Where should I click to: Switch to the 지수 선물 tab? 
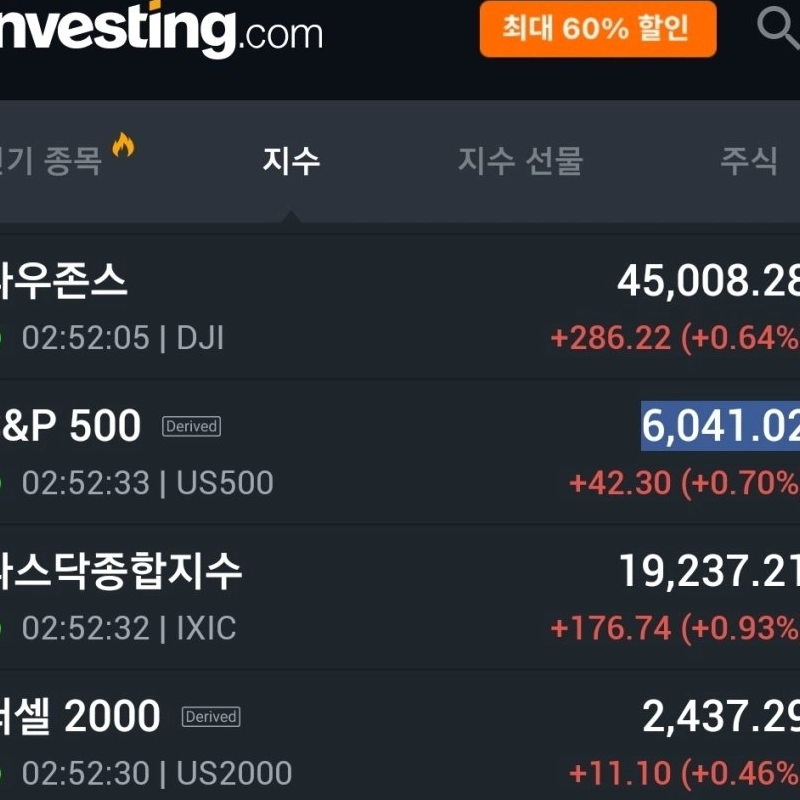(x=520, y=160)
